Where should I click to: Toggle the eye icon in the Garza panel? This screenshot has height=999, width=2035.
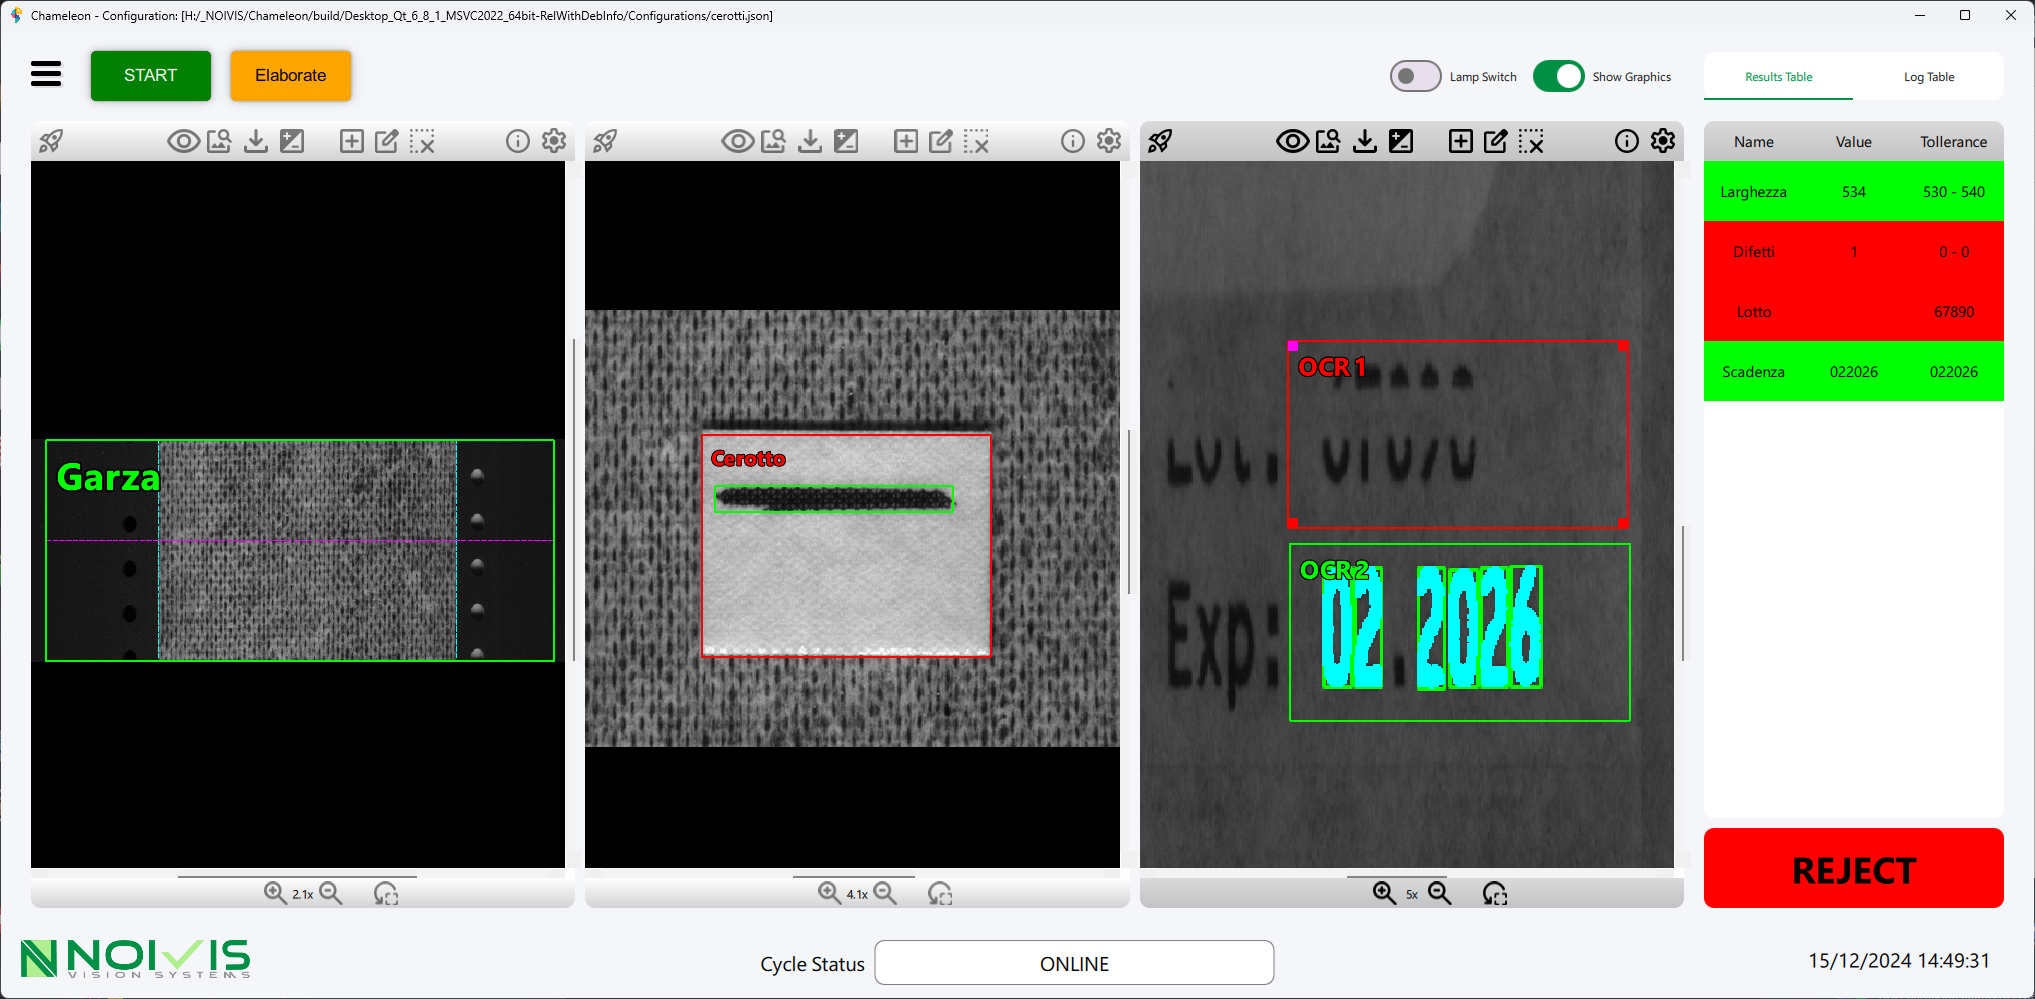[183, 141]
